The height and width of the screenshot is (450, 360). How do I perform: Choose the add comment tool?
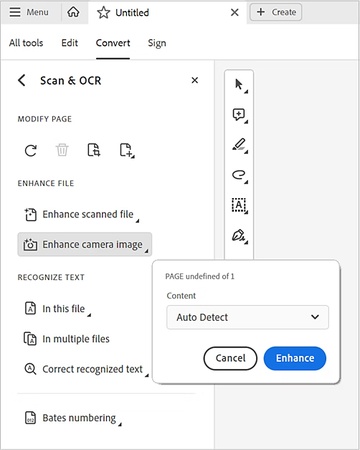(239, 115)
